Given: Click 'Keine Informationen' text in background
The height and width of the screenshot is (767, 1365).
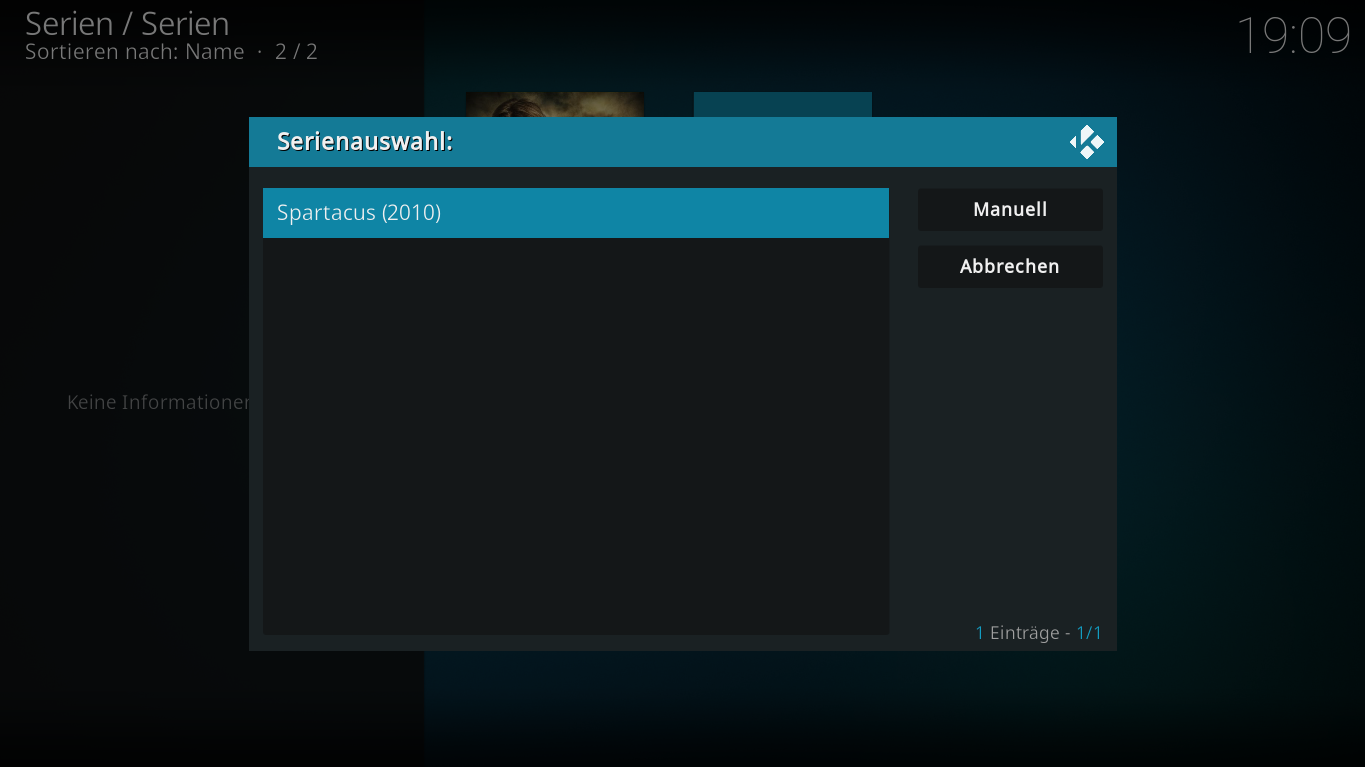Looking at the screenshot, I should [158, 402].
